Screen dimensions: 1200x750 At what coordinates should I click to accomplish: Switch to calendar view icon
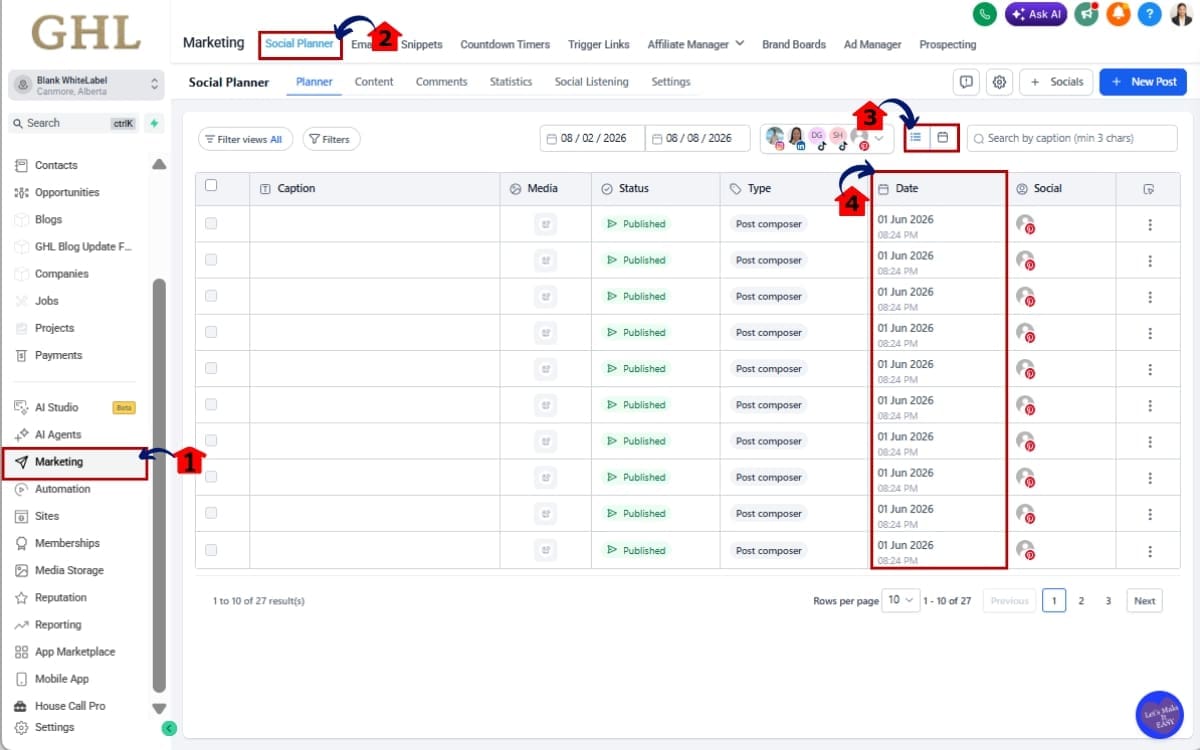pos(942,137)
